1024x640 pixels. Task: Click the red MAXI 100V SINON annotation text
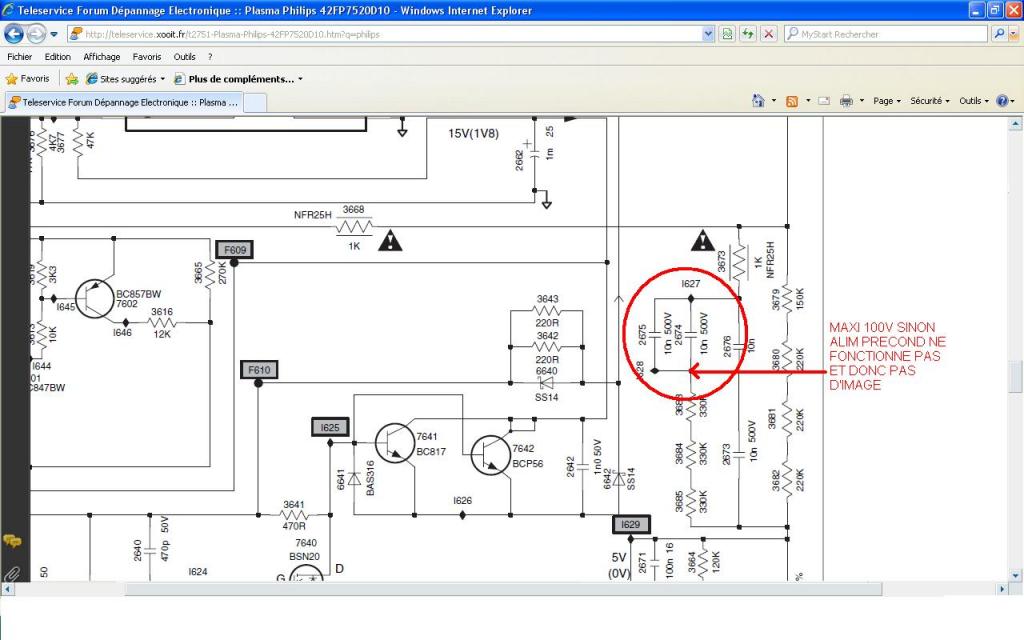[888, 356]
